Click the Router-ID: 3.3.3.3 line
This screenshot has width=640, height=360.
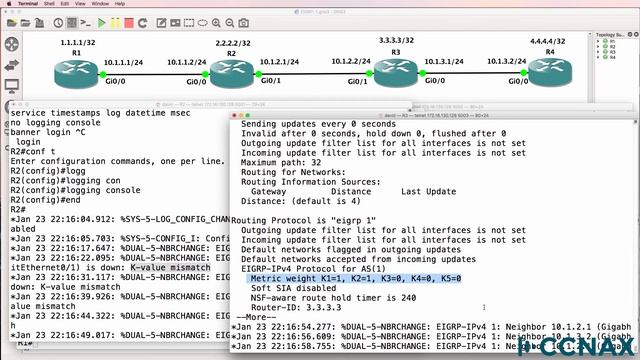point(296,307)
